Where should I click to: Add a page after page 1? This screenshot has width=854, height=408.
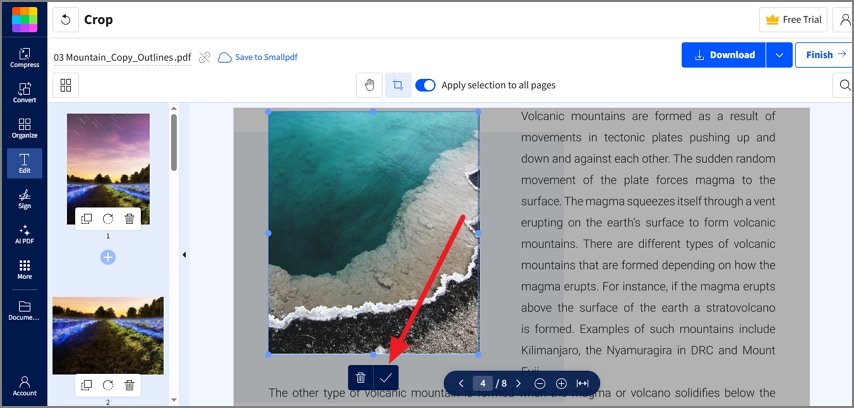108,257
